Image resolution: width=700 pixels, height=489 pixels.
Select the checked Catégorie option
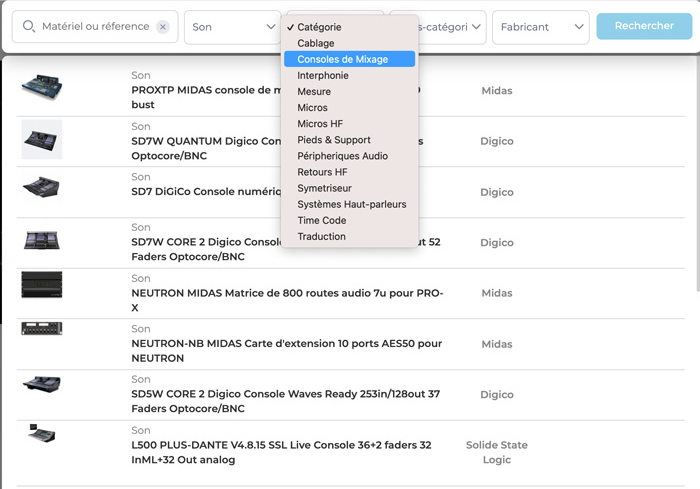tap(350, 27)
